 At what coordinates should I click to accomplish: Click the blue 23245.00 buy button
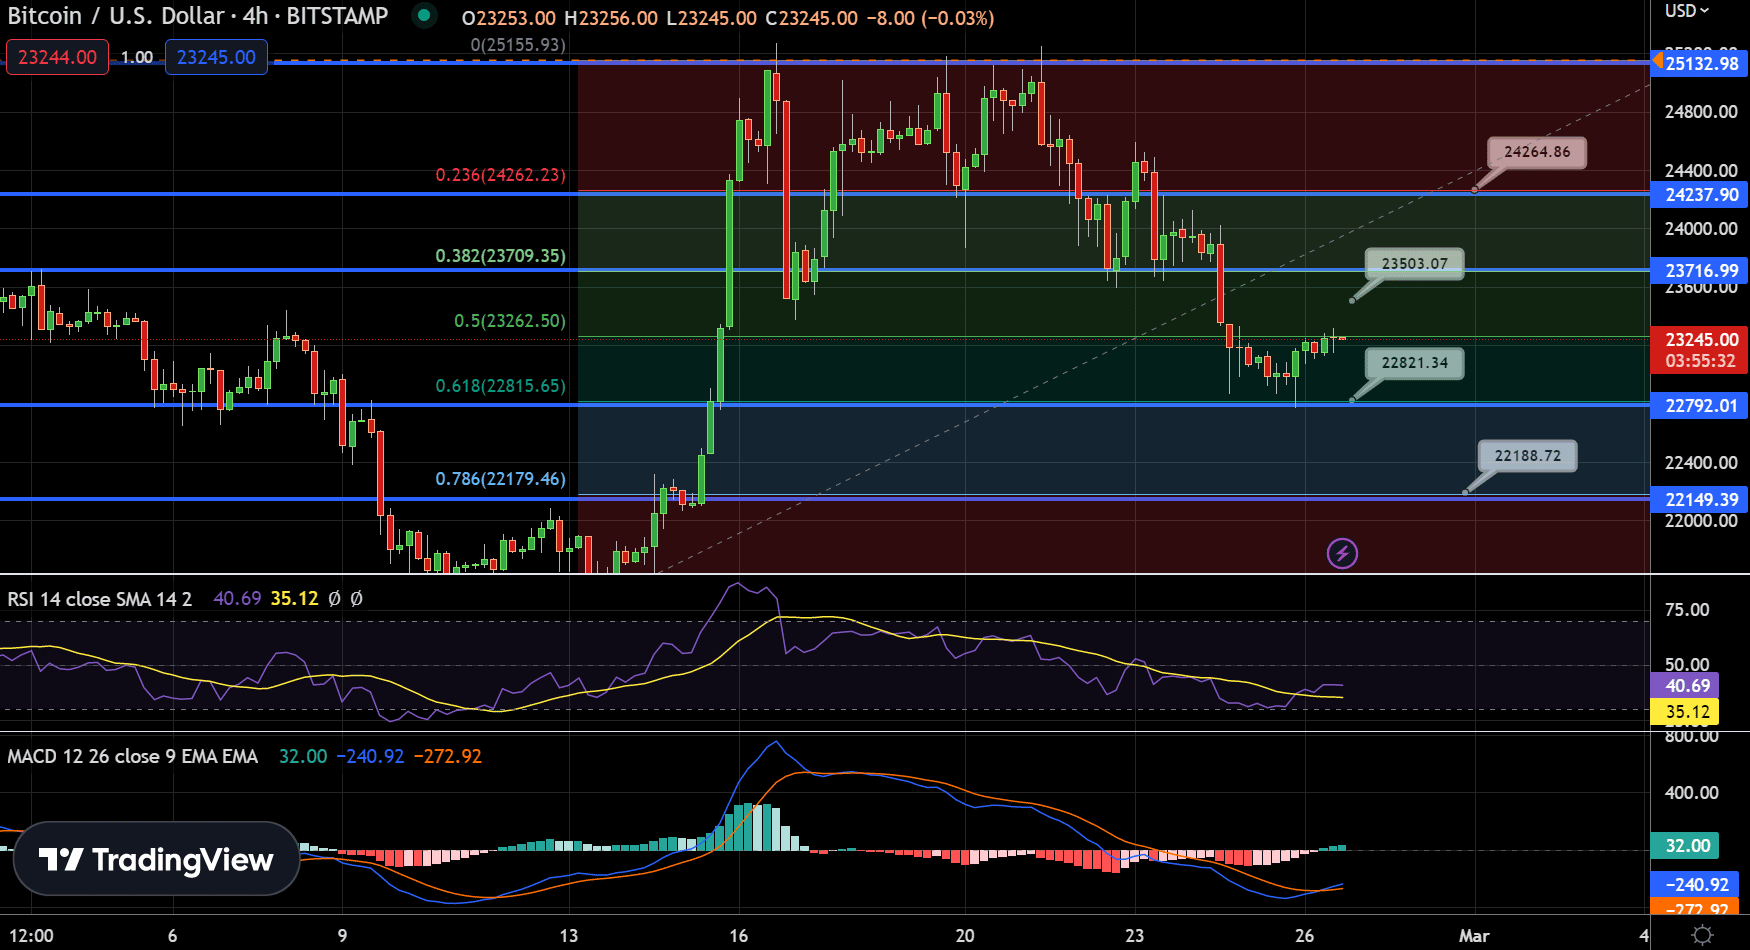tap(216, 57)
